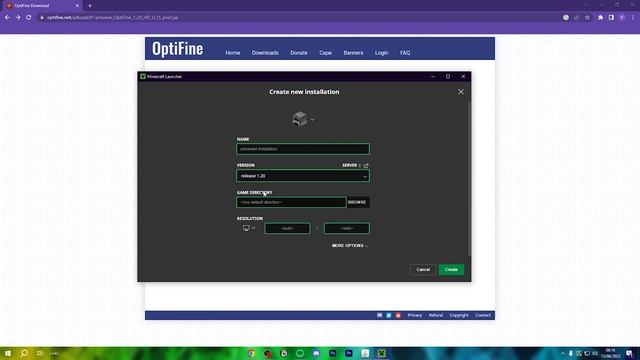Image resolution: width=640 pixels, height=360 pixels.
Task: Open OptiFine Banners menu item
Action: (x=353, y=53)
